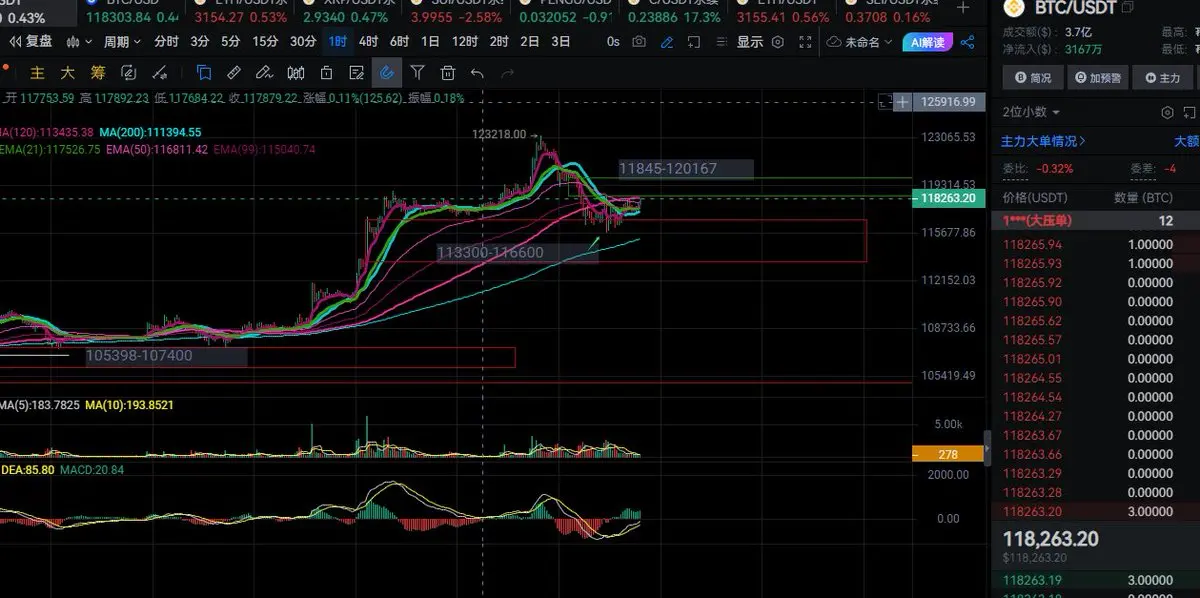Open the drawings filter funnel icon

click(417, 72)
